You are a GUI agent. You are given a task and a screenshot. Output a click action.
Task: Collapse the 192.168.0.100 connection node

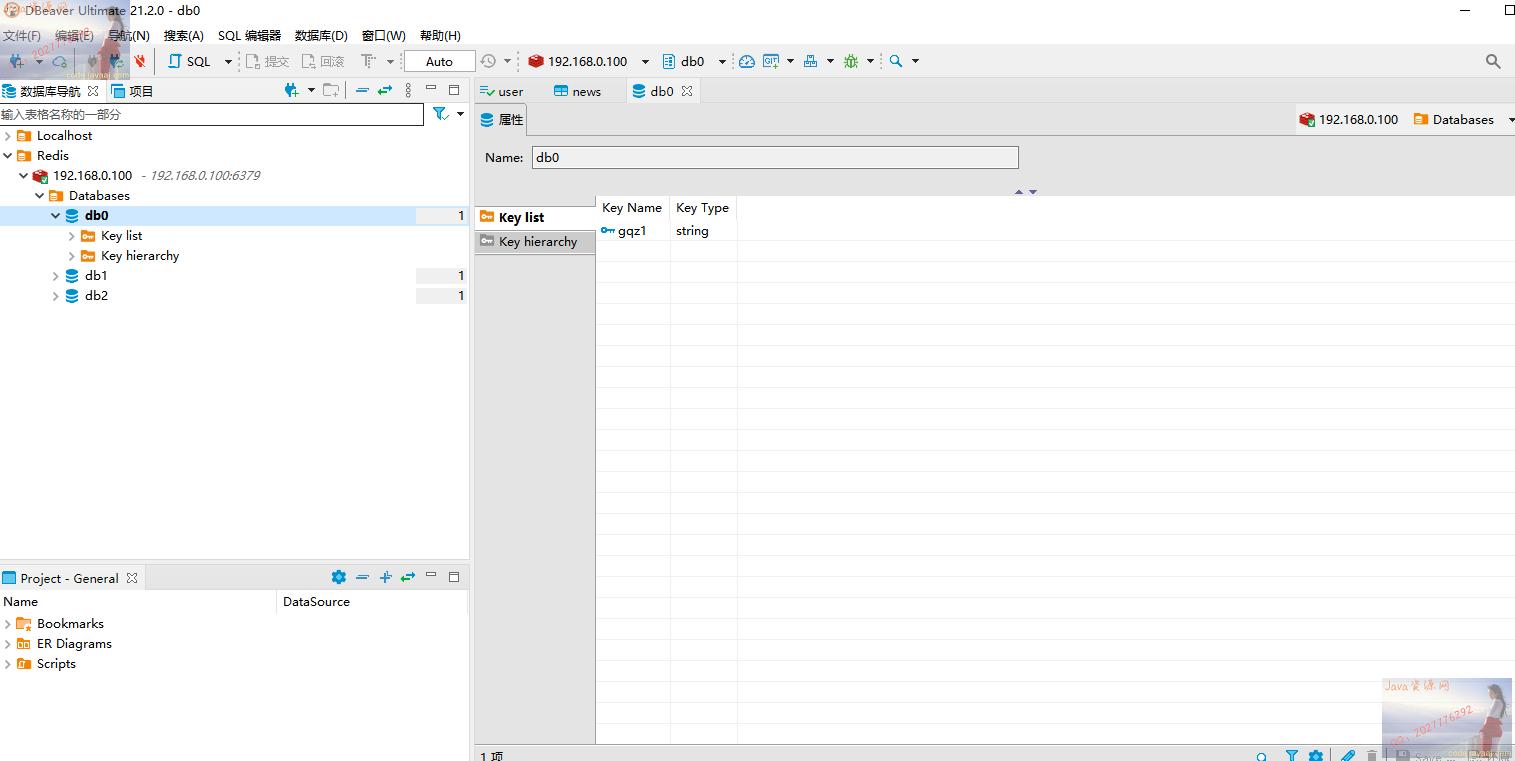[x=24, y=176]
